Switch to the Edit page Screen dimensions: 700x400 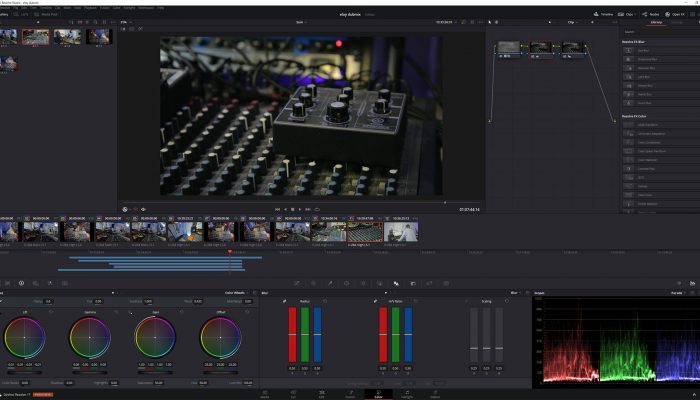pos(321,394)
